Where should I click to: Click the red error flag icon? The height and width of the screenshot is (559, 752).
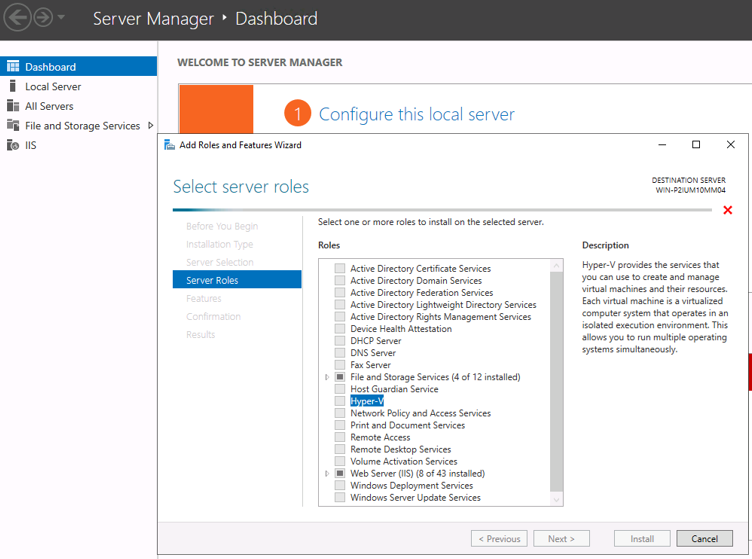(727, 210)
